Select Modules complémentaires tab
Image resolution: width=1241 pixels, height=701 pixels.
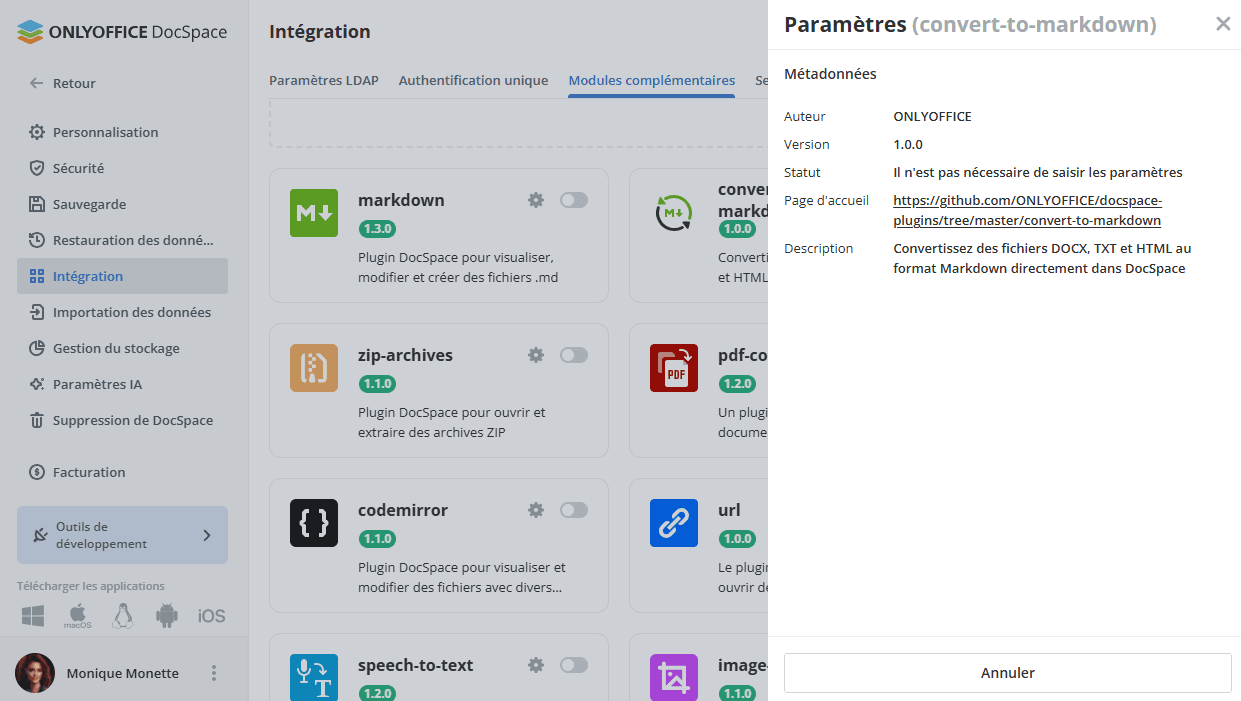pyautogui.click(x=651, y=80)
